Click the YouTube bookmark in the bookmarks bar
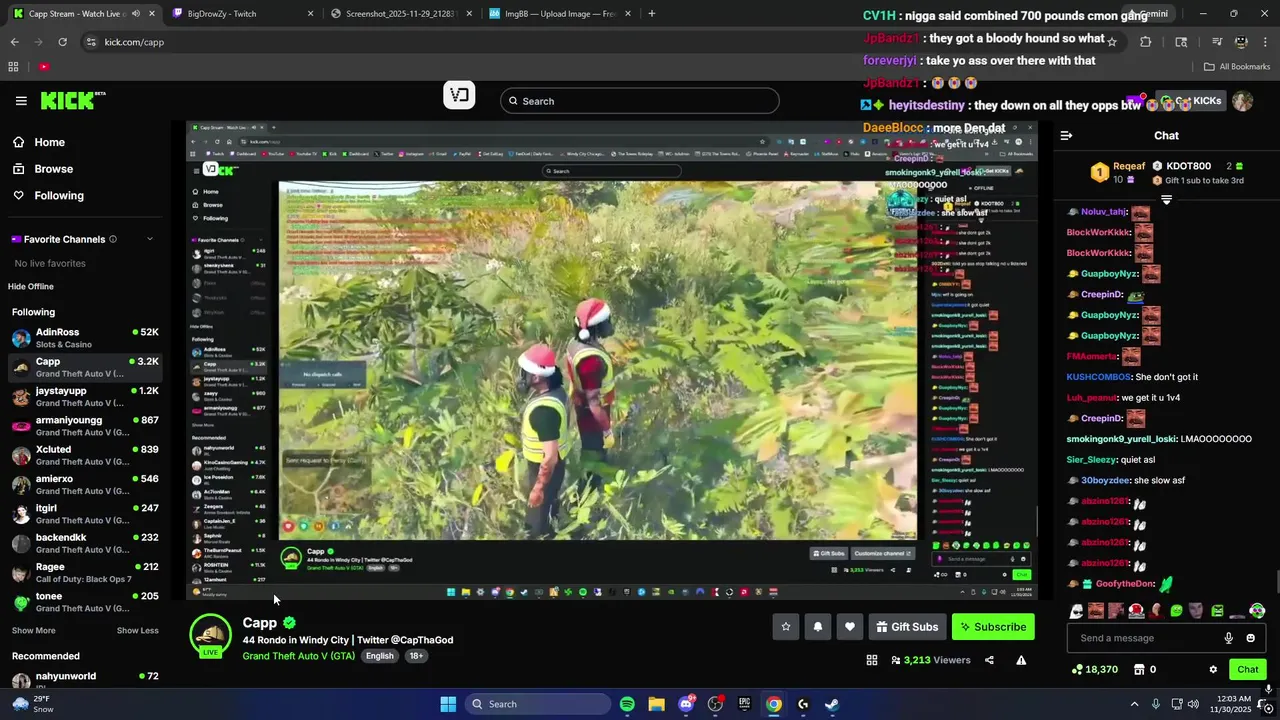Screen dimensions: 1280x720 coord(44,67)
